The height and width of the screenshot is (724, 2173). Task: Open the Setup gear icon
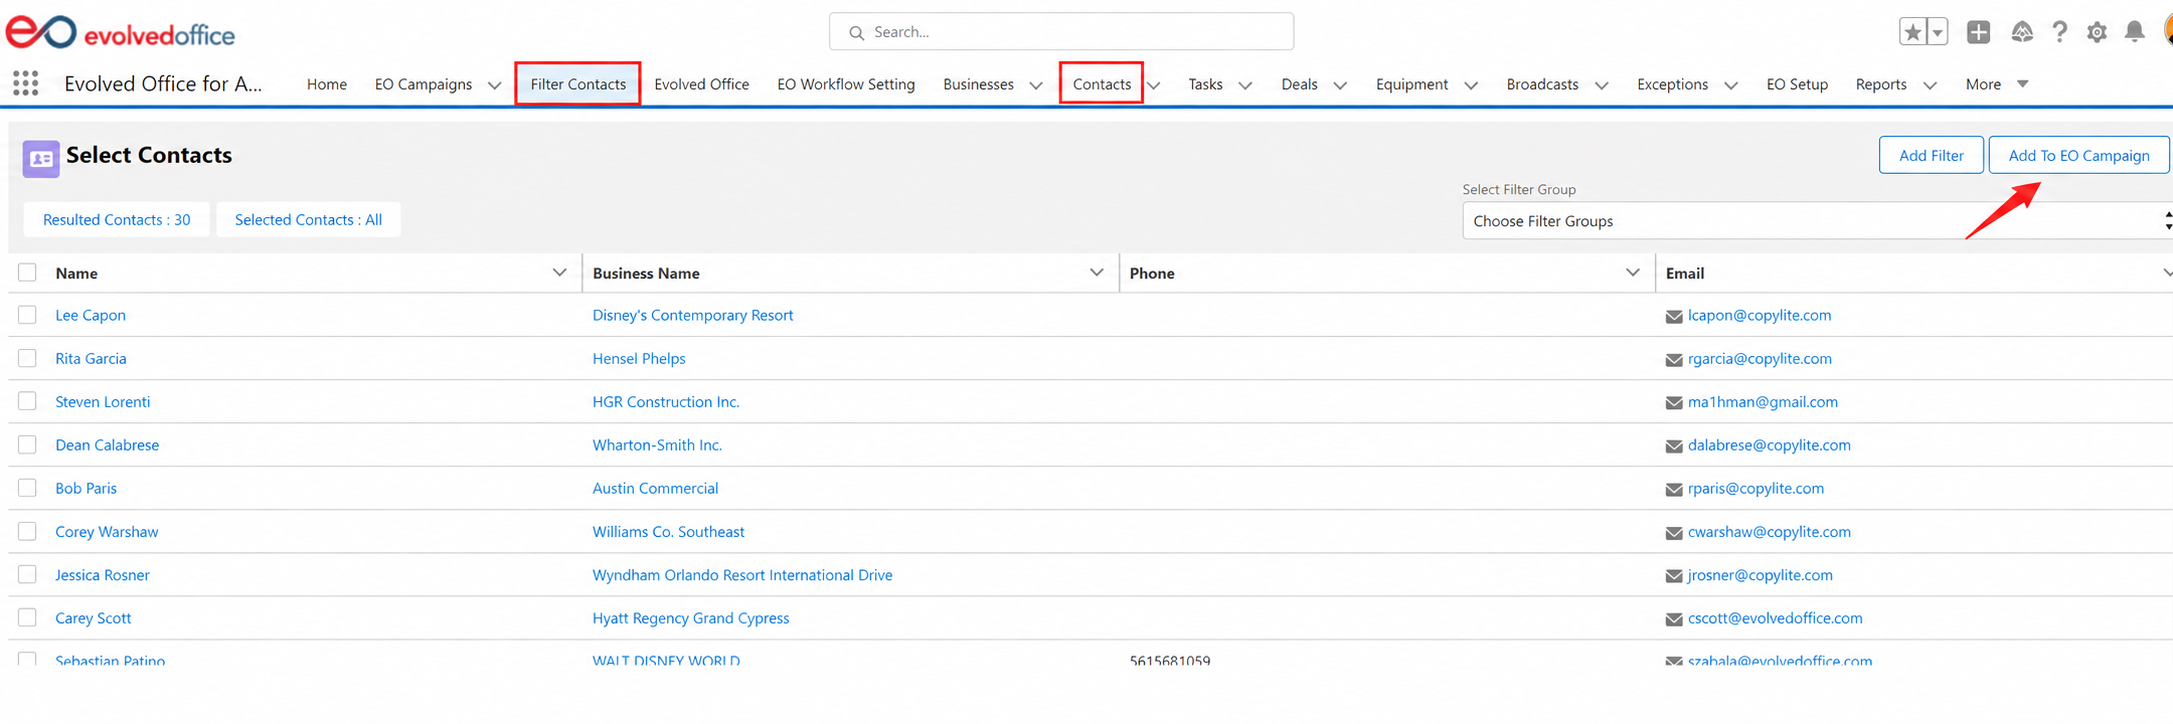click(2097, 32)
